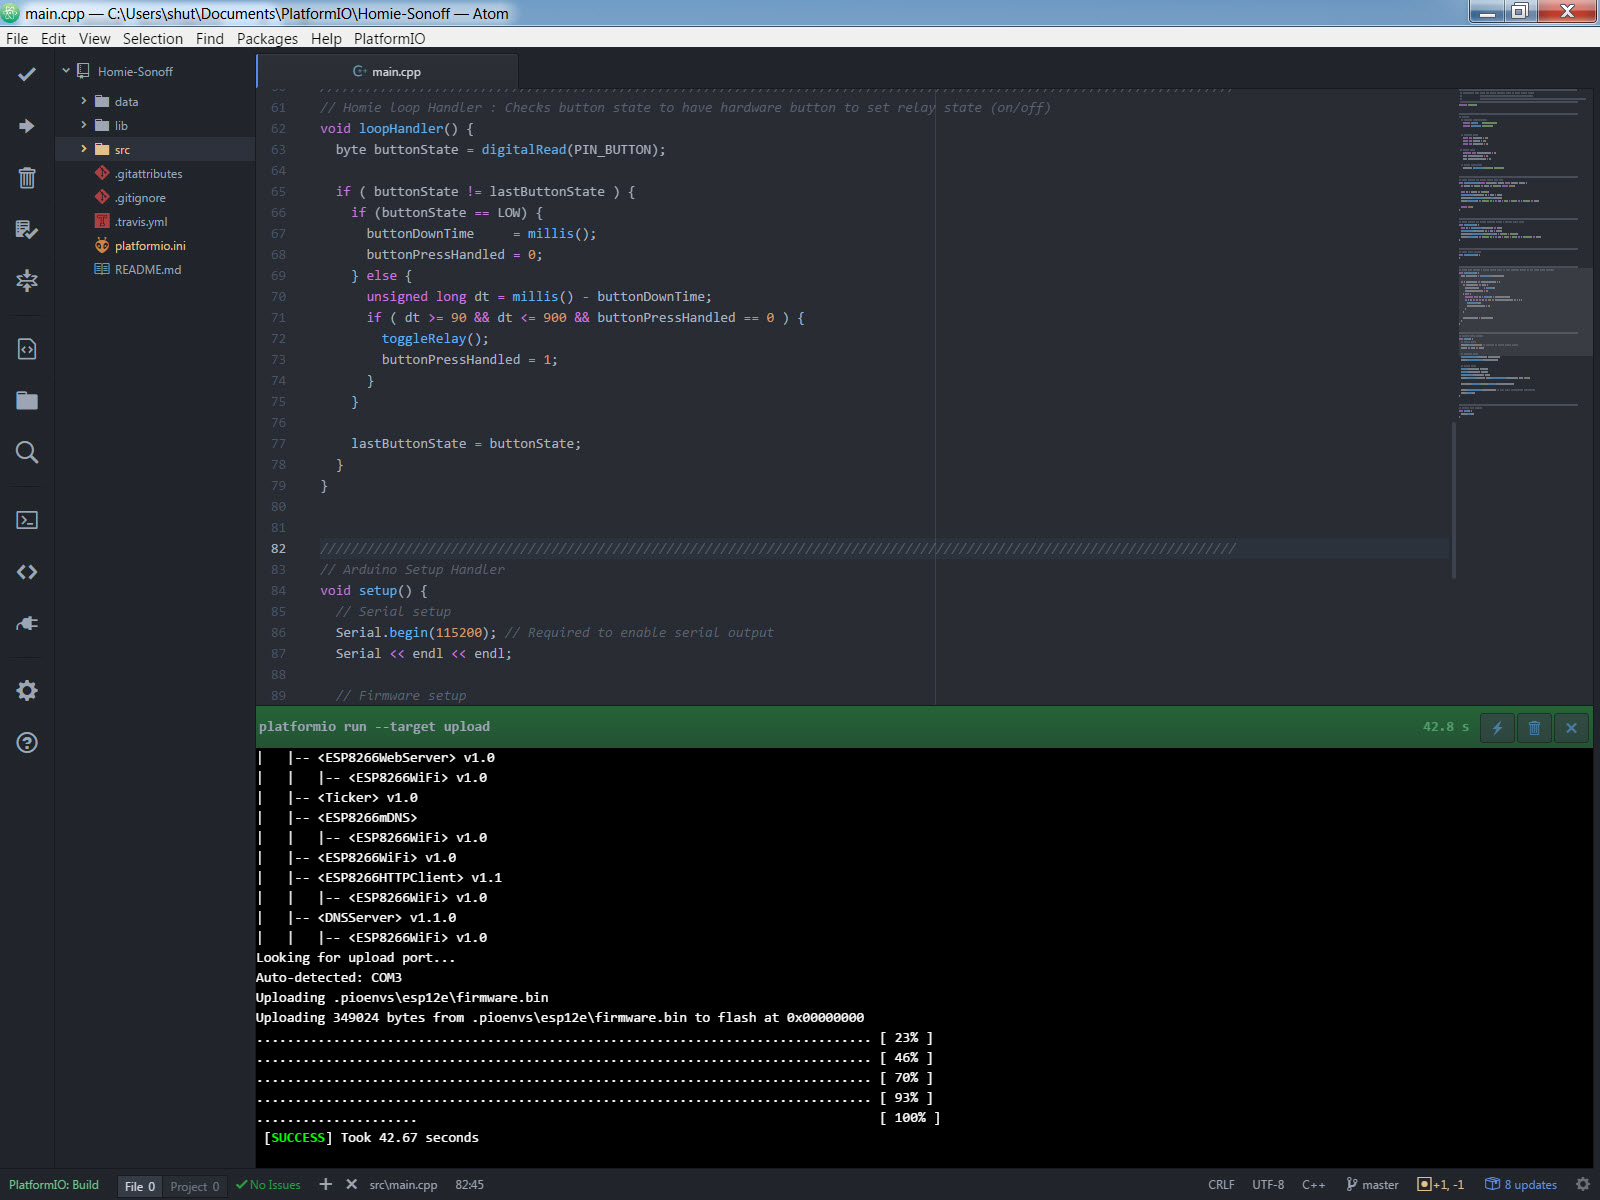Open the PlatformIO menu
The image size is (1600, 1200).
click(389, 38)
